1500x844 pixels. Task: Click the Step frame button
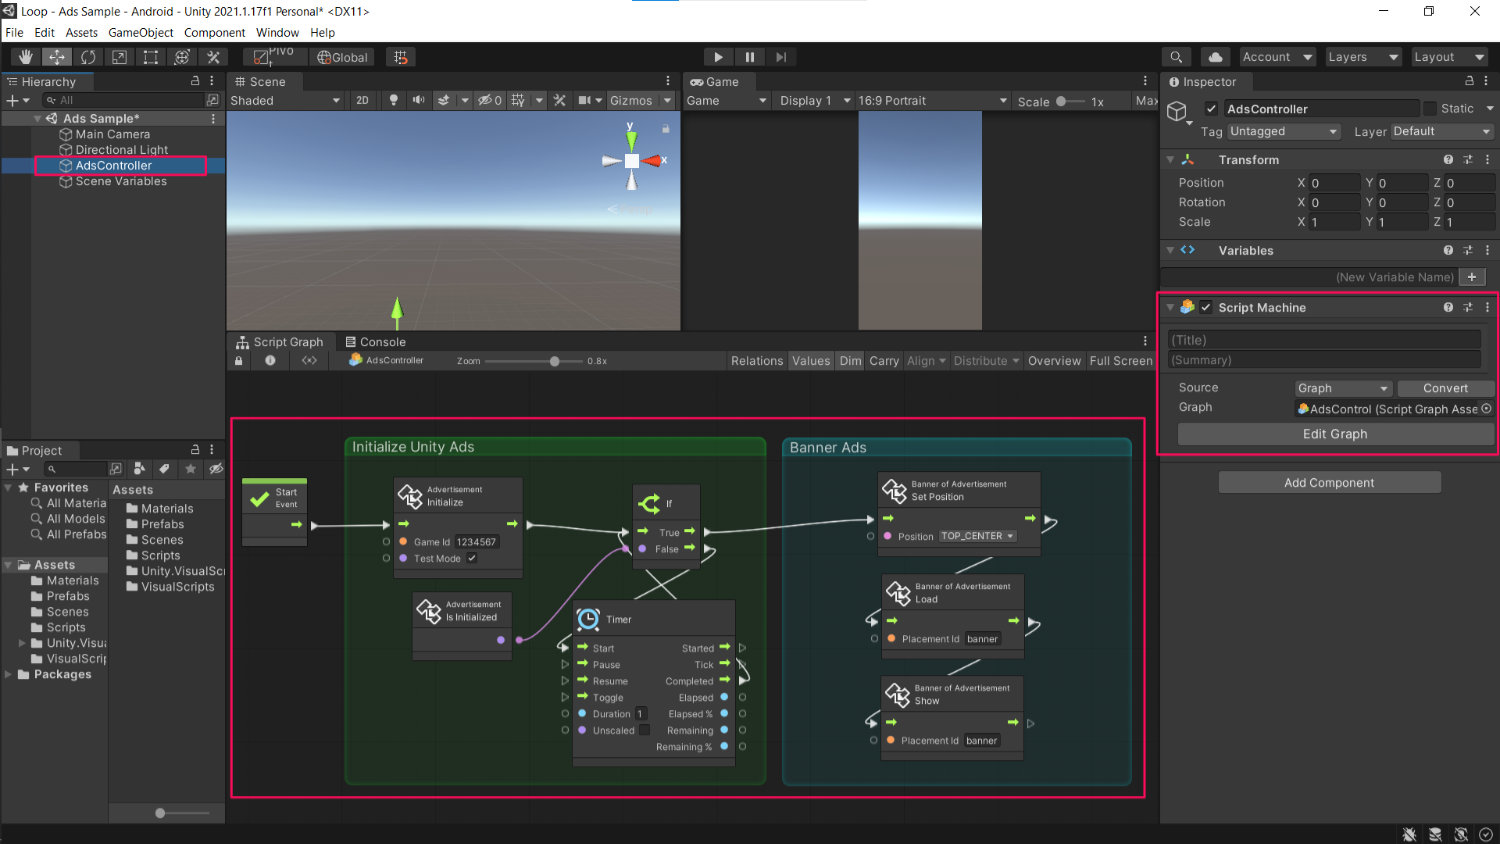click(x=780, y=57)
